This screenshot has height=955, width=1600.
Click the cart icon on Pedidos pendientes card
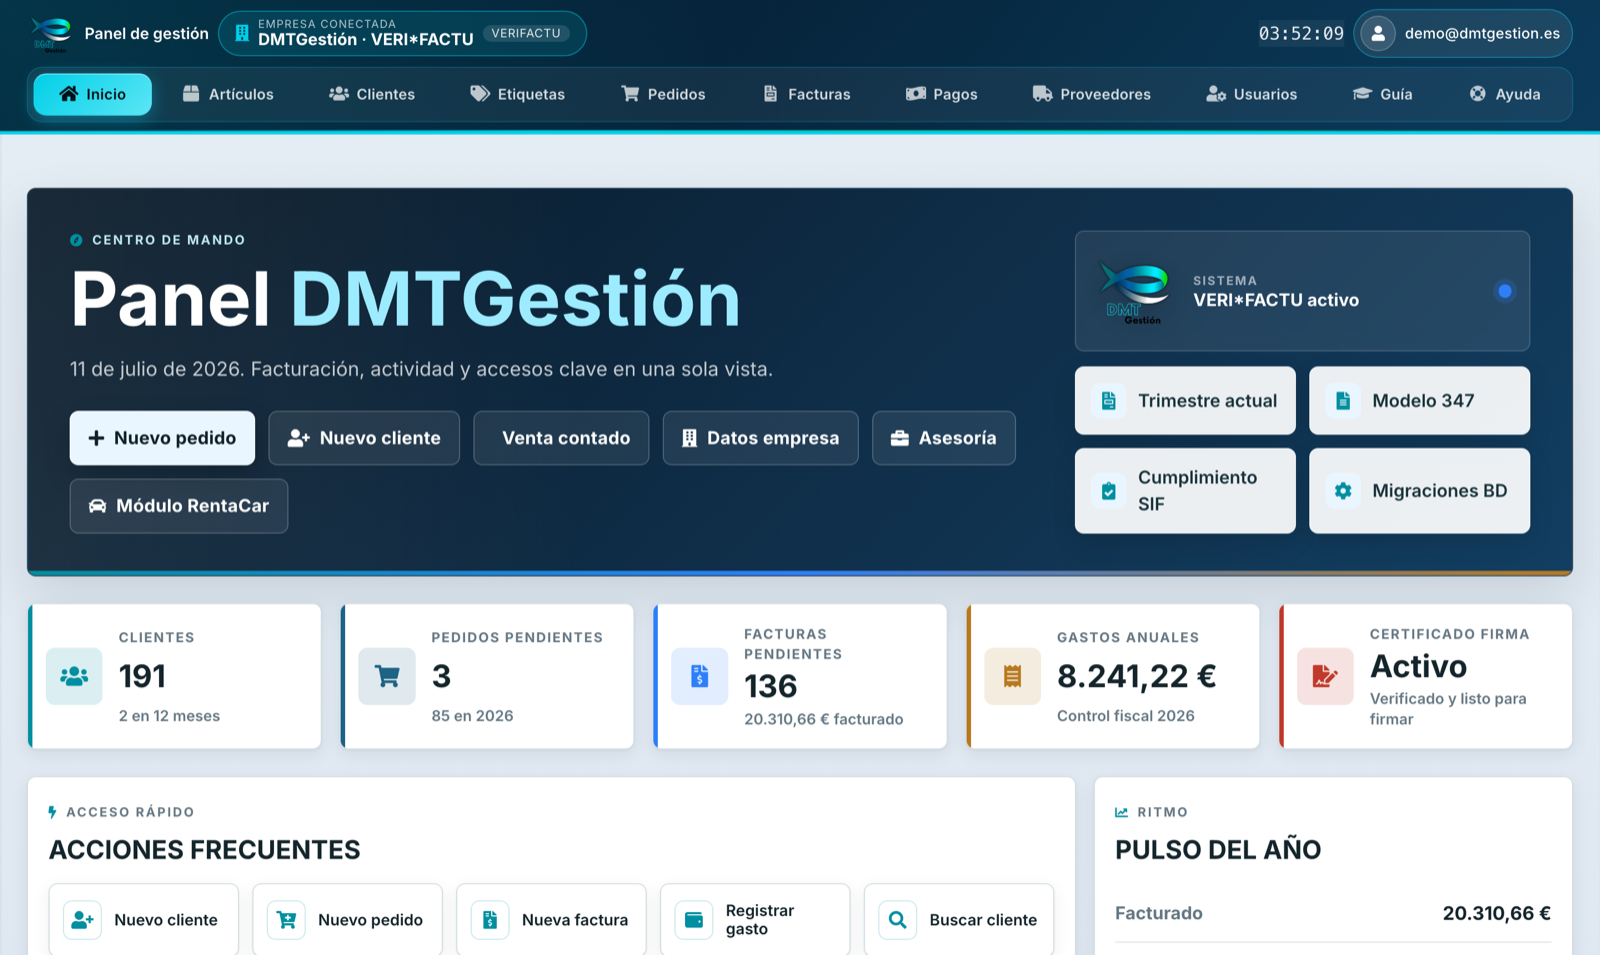pos(387,677)
